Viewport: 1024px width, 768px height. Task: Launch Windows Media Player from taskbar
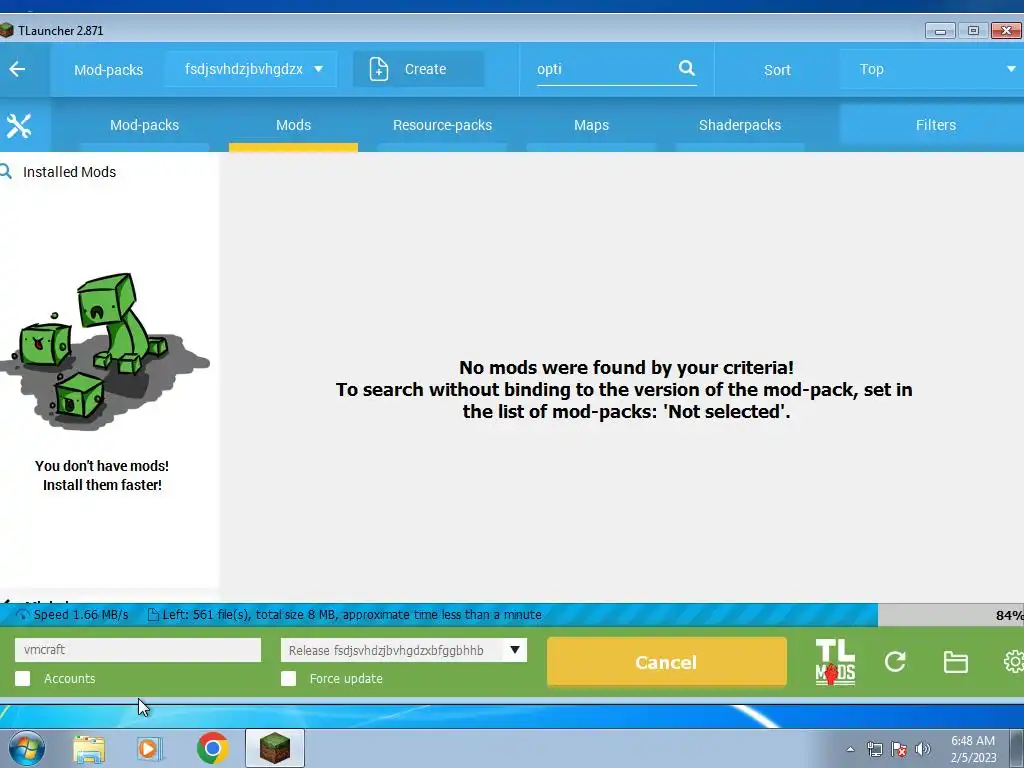(150, 749)
